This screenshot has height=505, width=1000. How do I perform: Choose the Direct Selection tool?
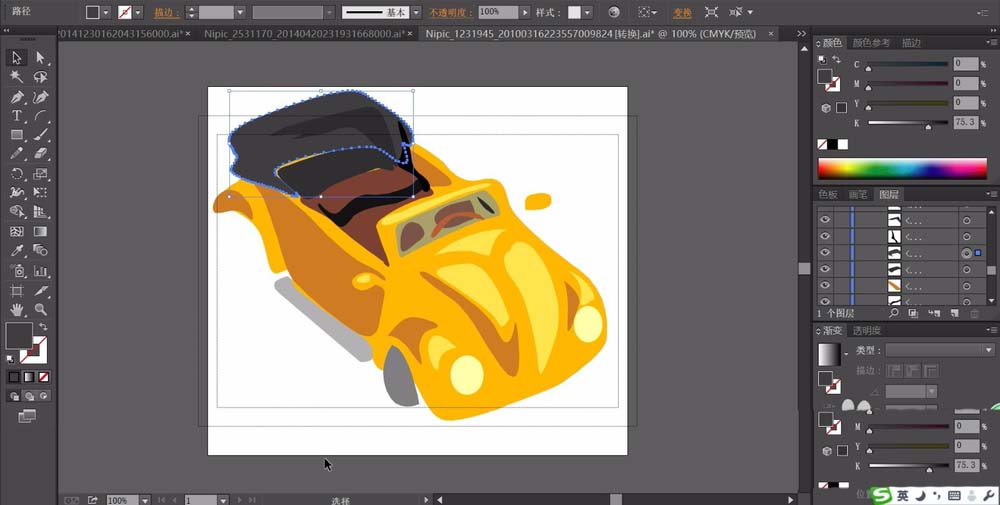[x=40, y=58]
